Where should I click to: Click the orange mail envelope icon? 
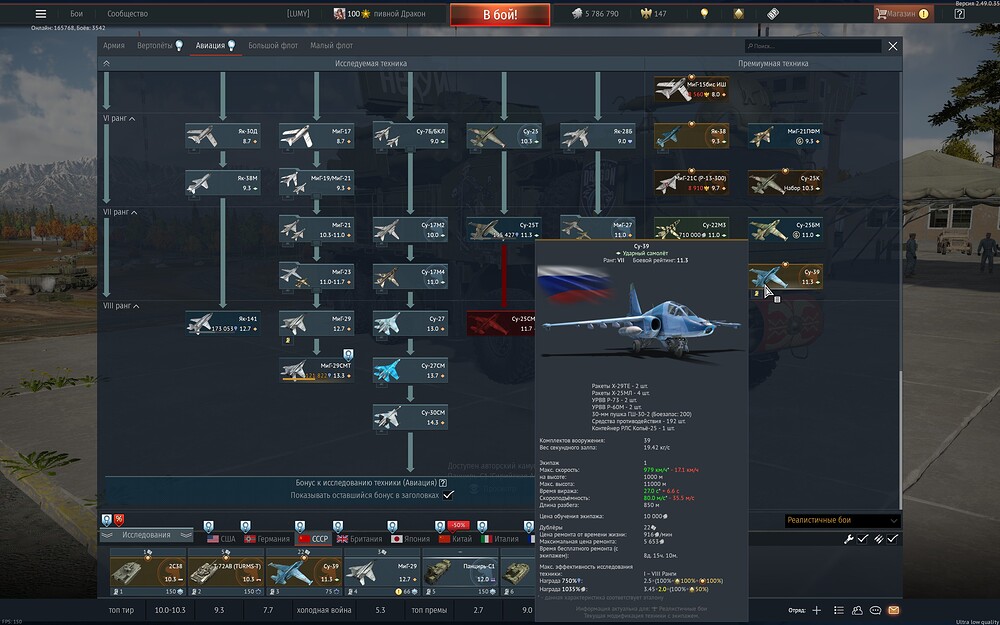893,610
